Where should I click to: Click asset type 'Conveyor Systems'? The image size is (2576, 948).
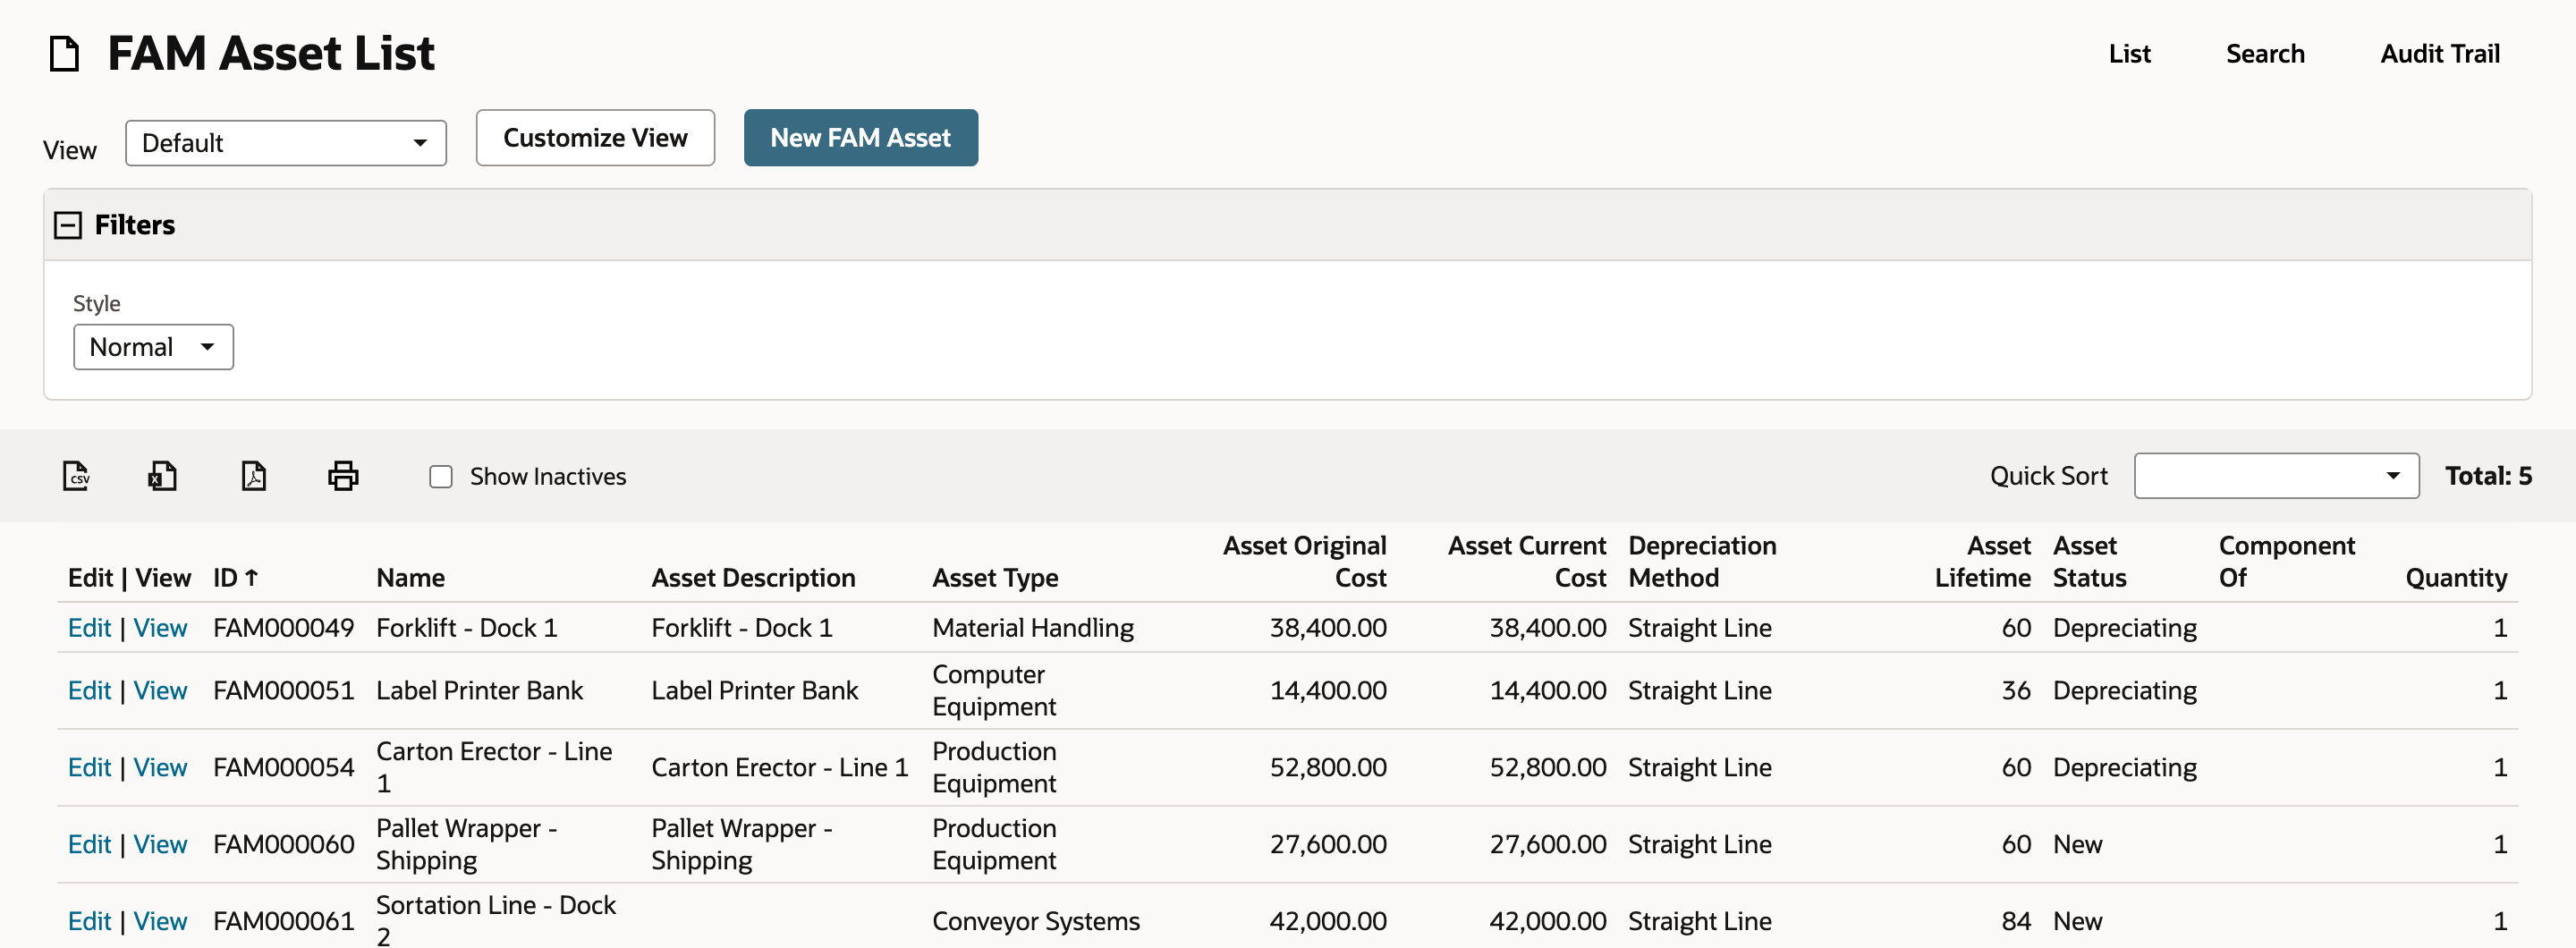[x=1035, y=922]
